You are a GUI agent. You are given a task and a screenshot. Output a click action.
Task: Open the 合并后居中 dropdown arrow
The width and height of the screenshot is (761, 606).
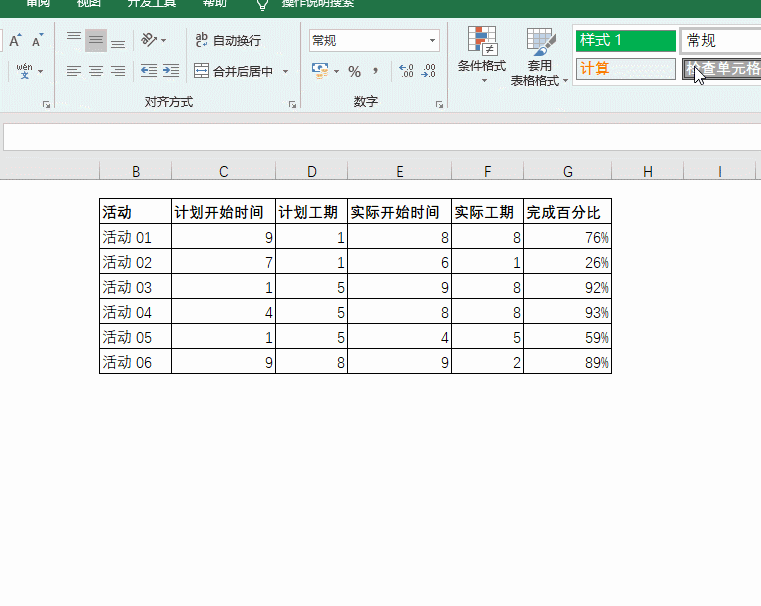point(285,71)
